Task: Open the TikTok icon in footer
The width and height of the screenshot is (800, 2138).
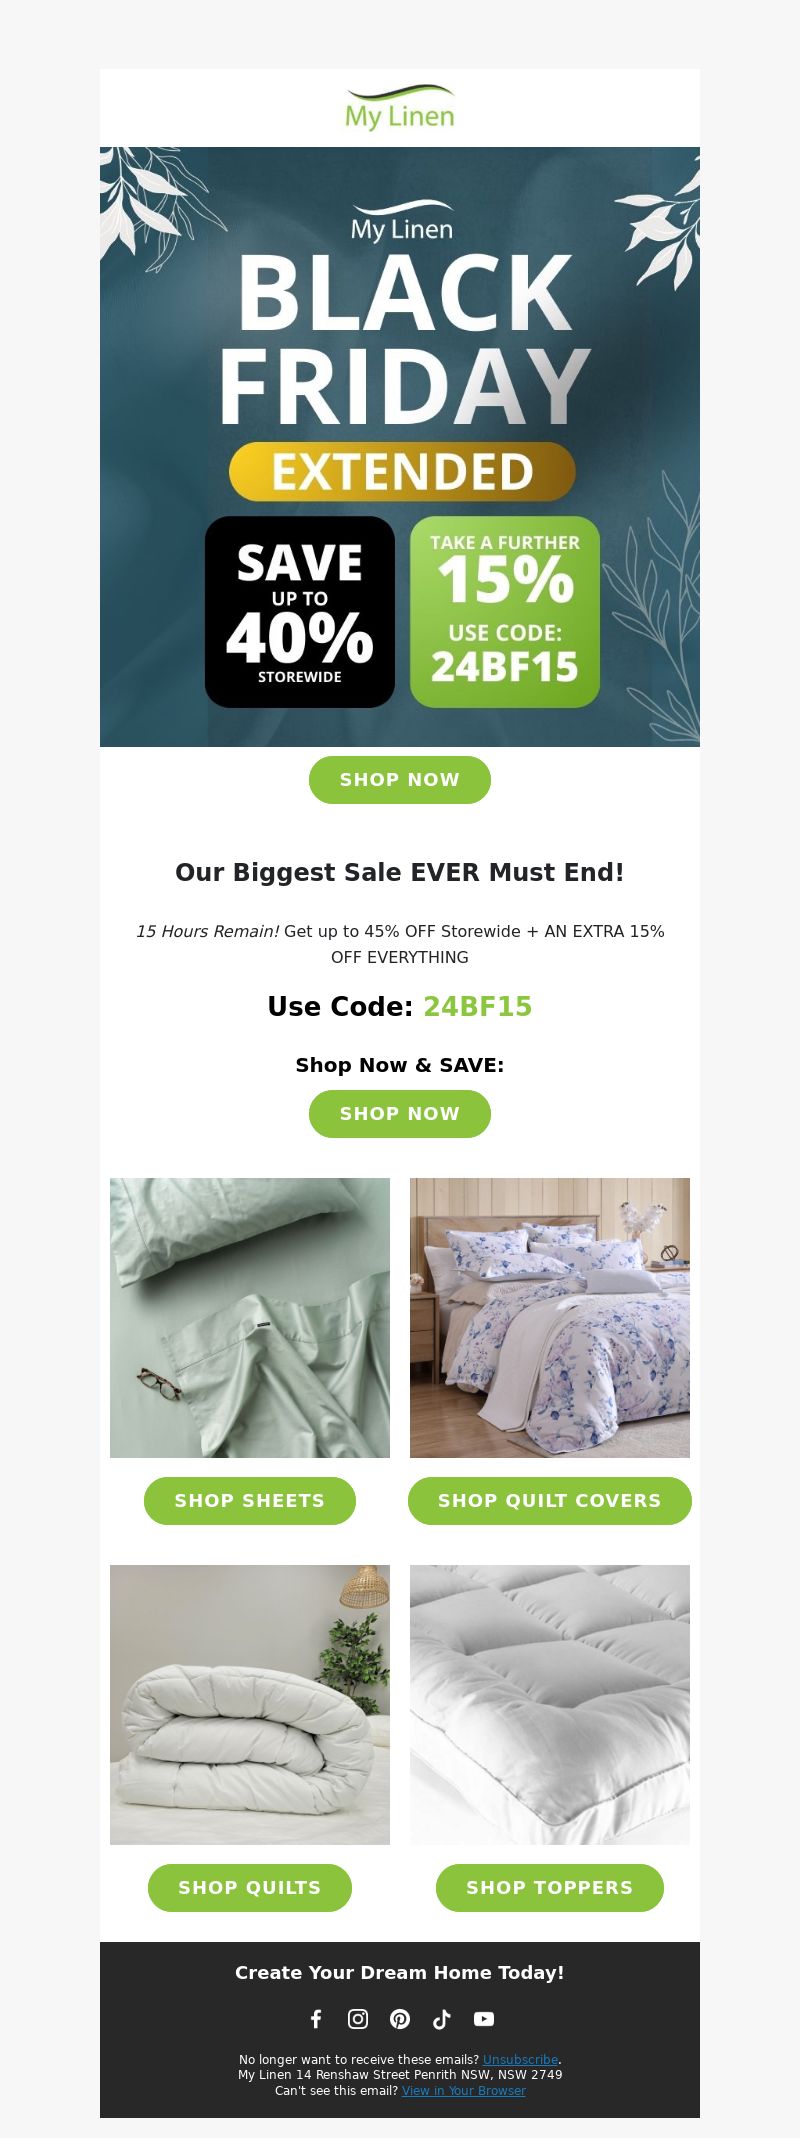Action: coord(442,2019)
